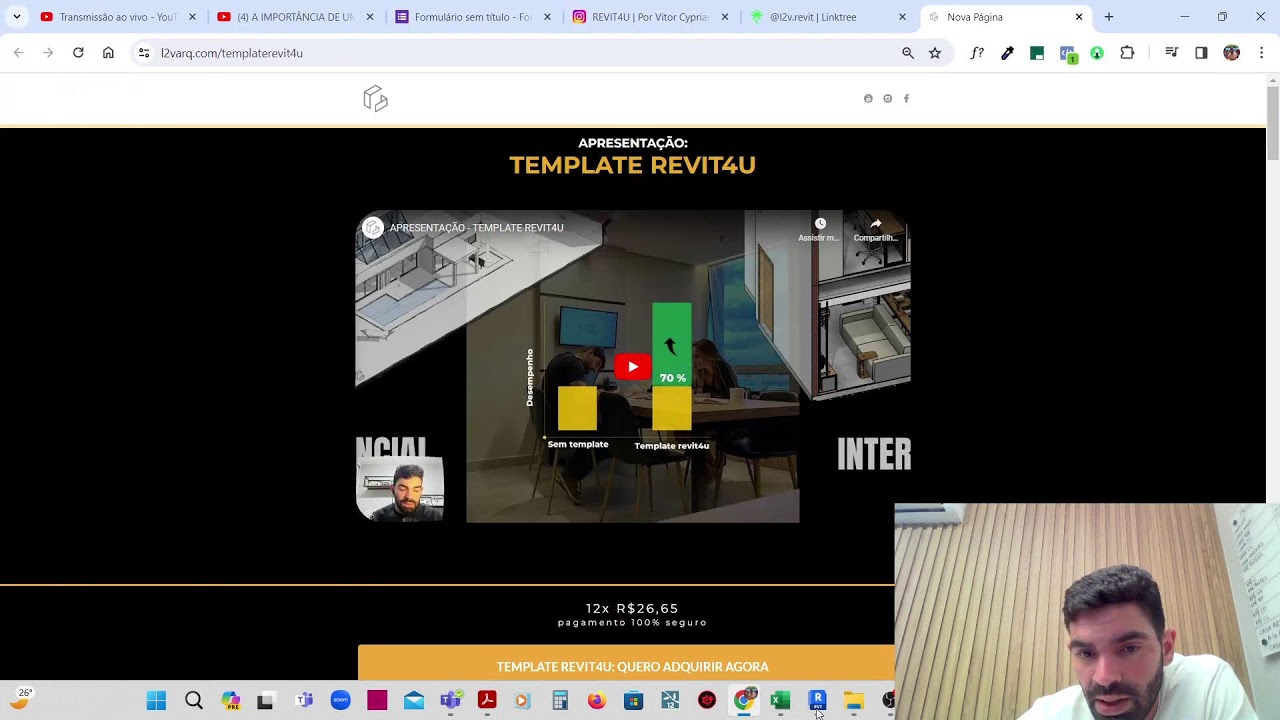
Task: Open Zoom app from taskbar
Action: tap(340, 701)
